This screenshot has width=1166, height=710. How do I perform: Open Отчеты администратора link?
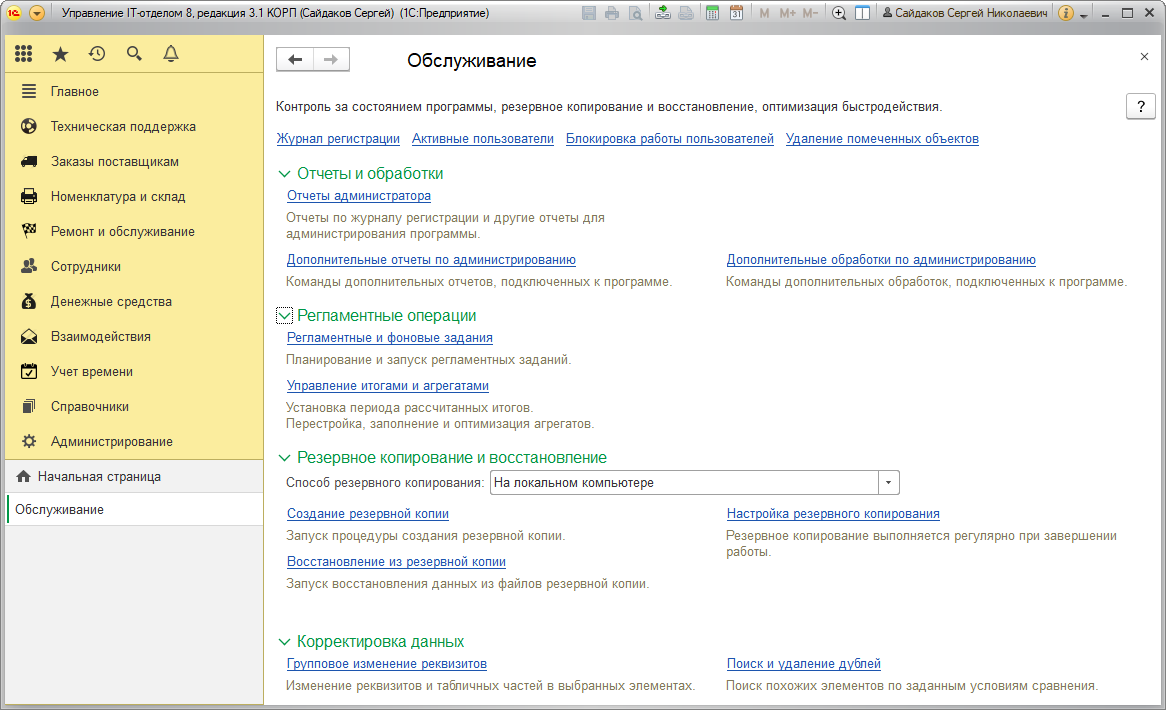[358, 196]
